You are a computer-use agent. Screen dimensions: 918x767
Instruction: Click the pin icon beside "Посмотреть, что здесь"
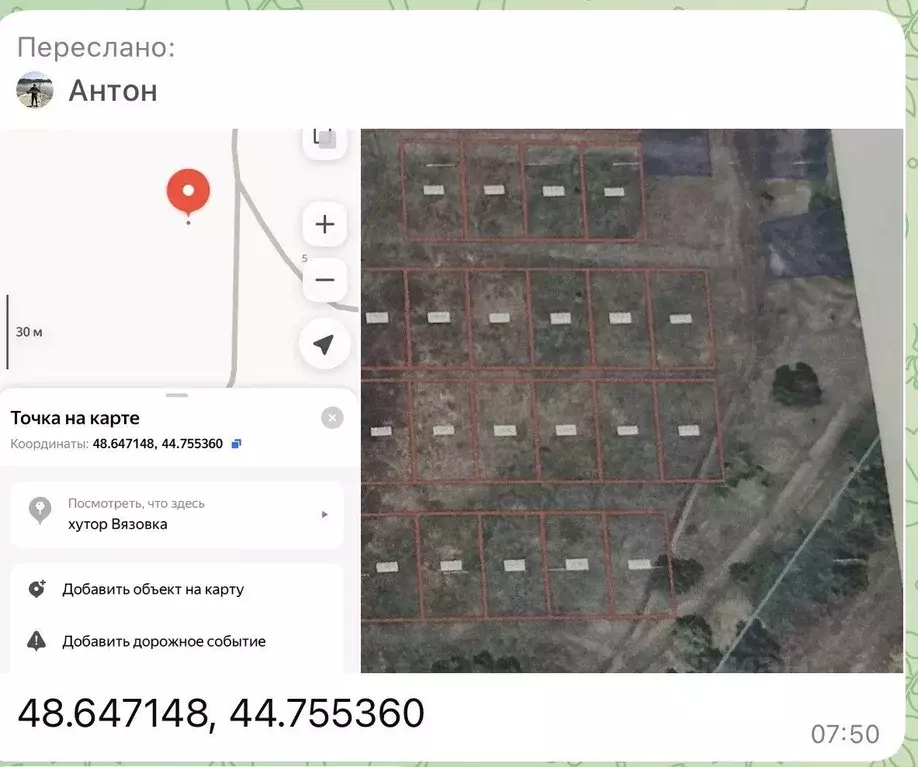(x=39, y=512)
